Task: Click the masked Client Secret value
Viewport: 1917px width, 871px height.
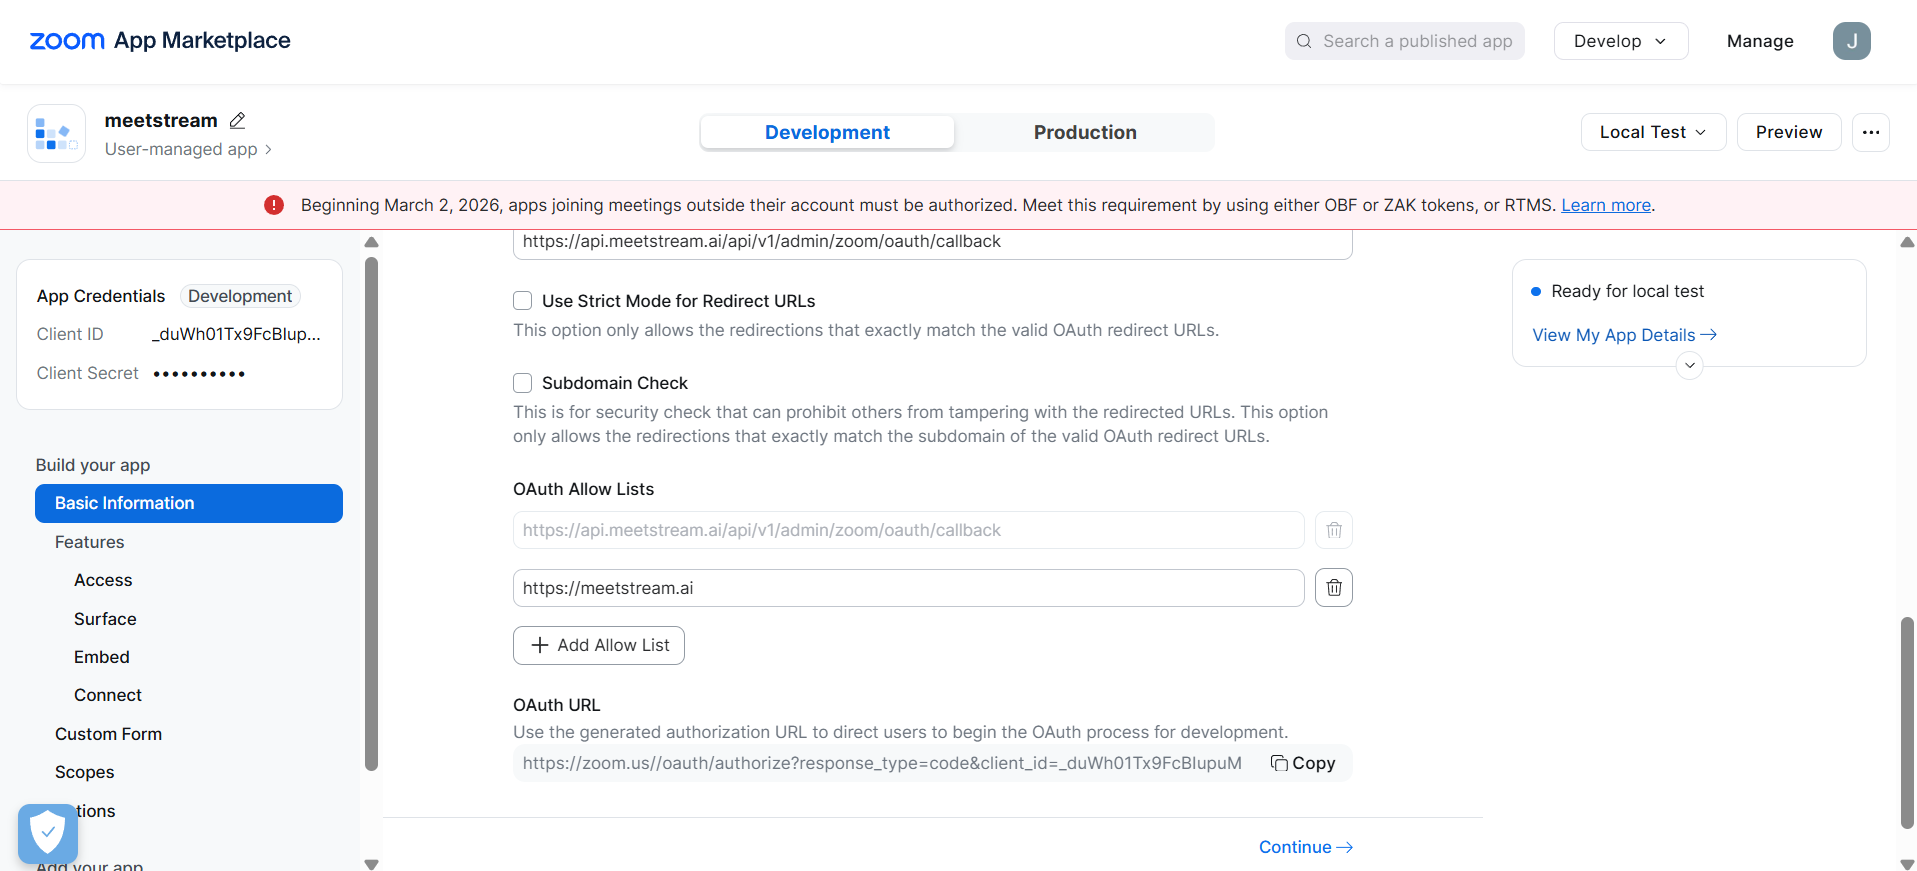Action: 199,374
